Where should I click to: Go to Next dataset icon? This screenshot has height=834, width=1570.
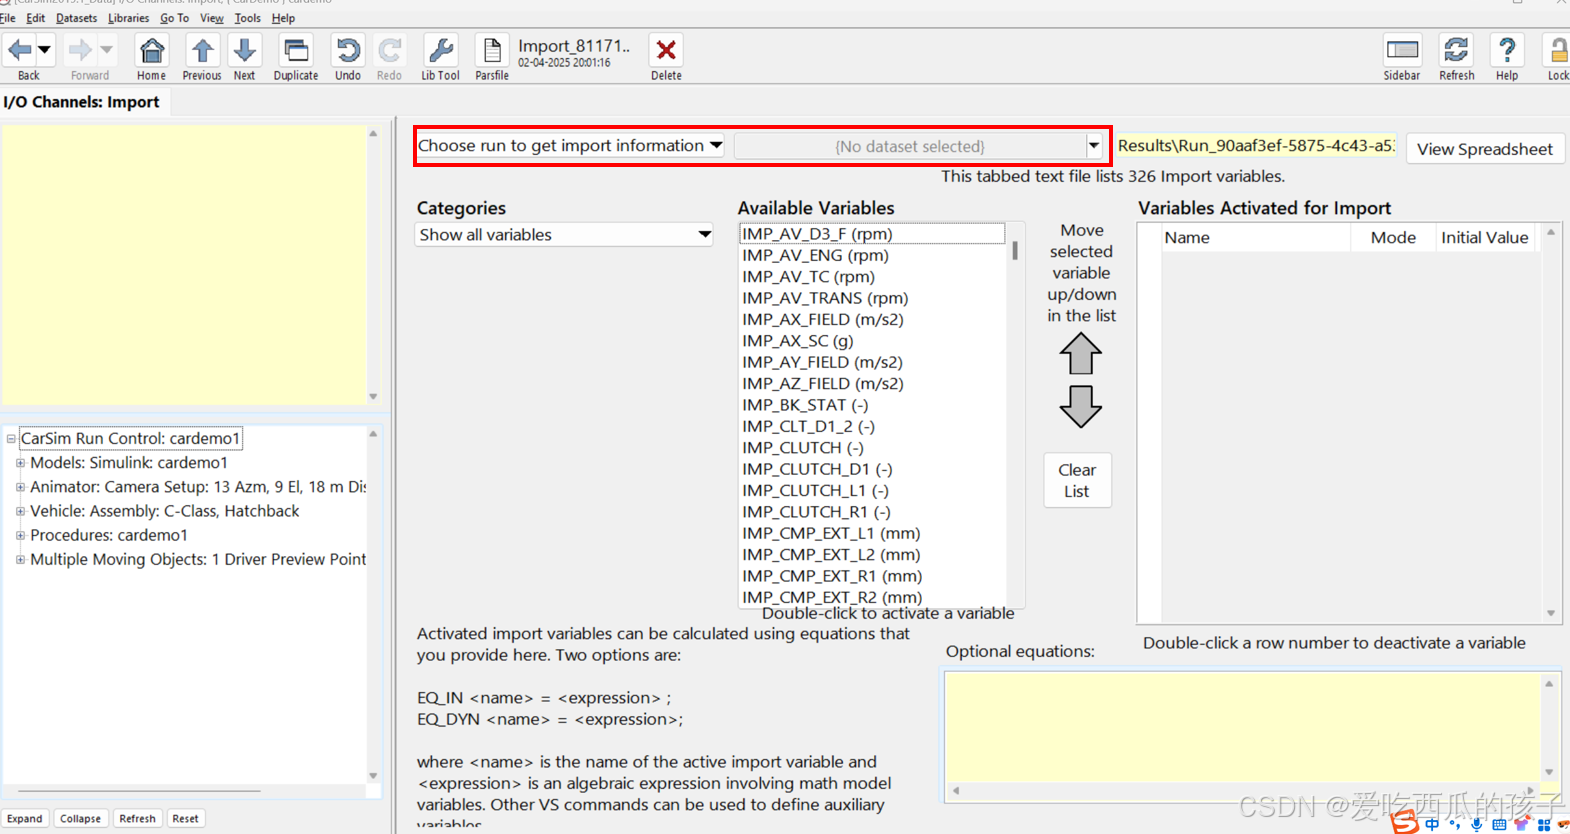tap(244, 50)
